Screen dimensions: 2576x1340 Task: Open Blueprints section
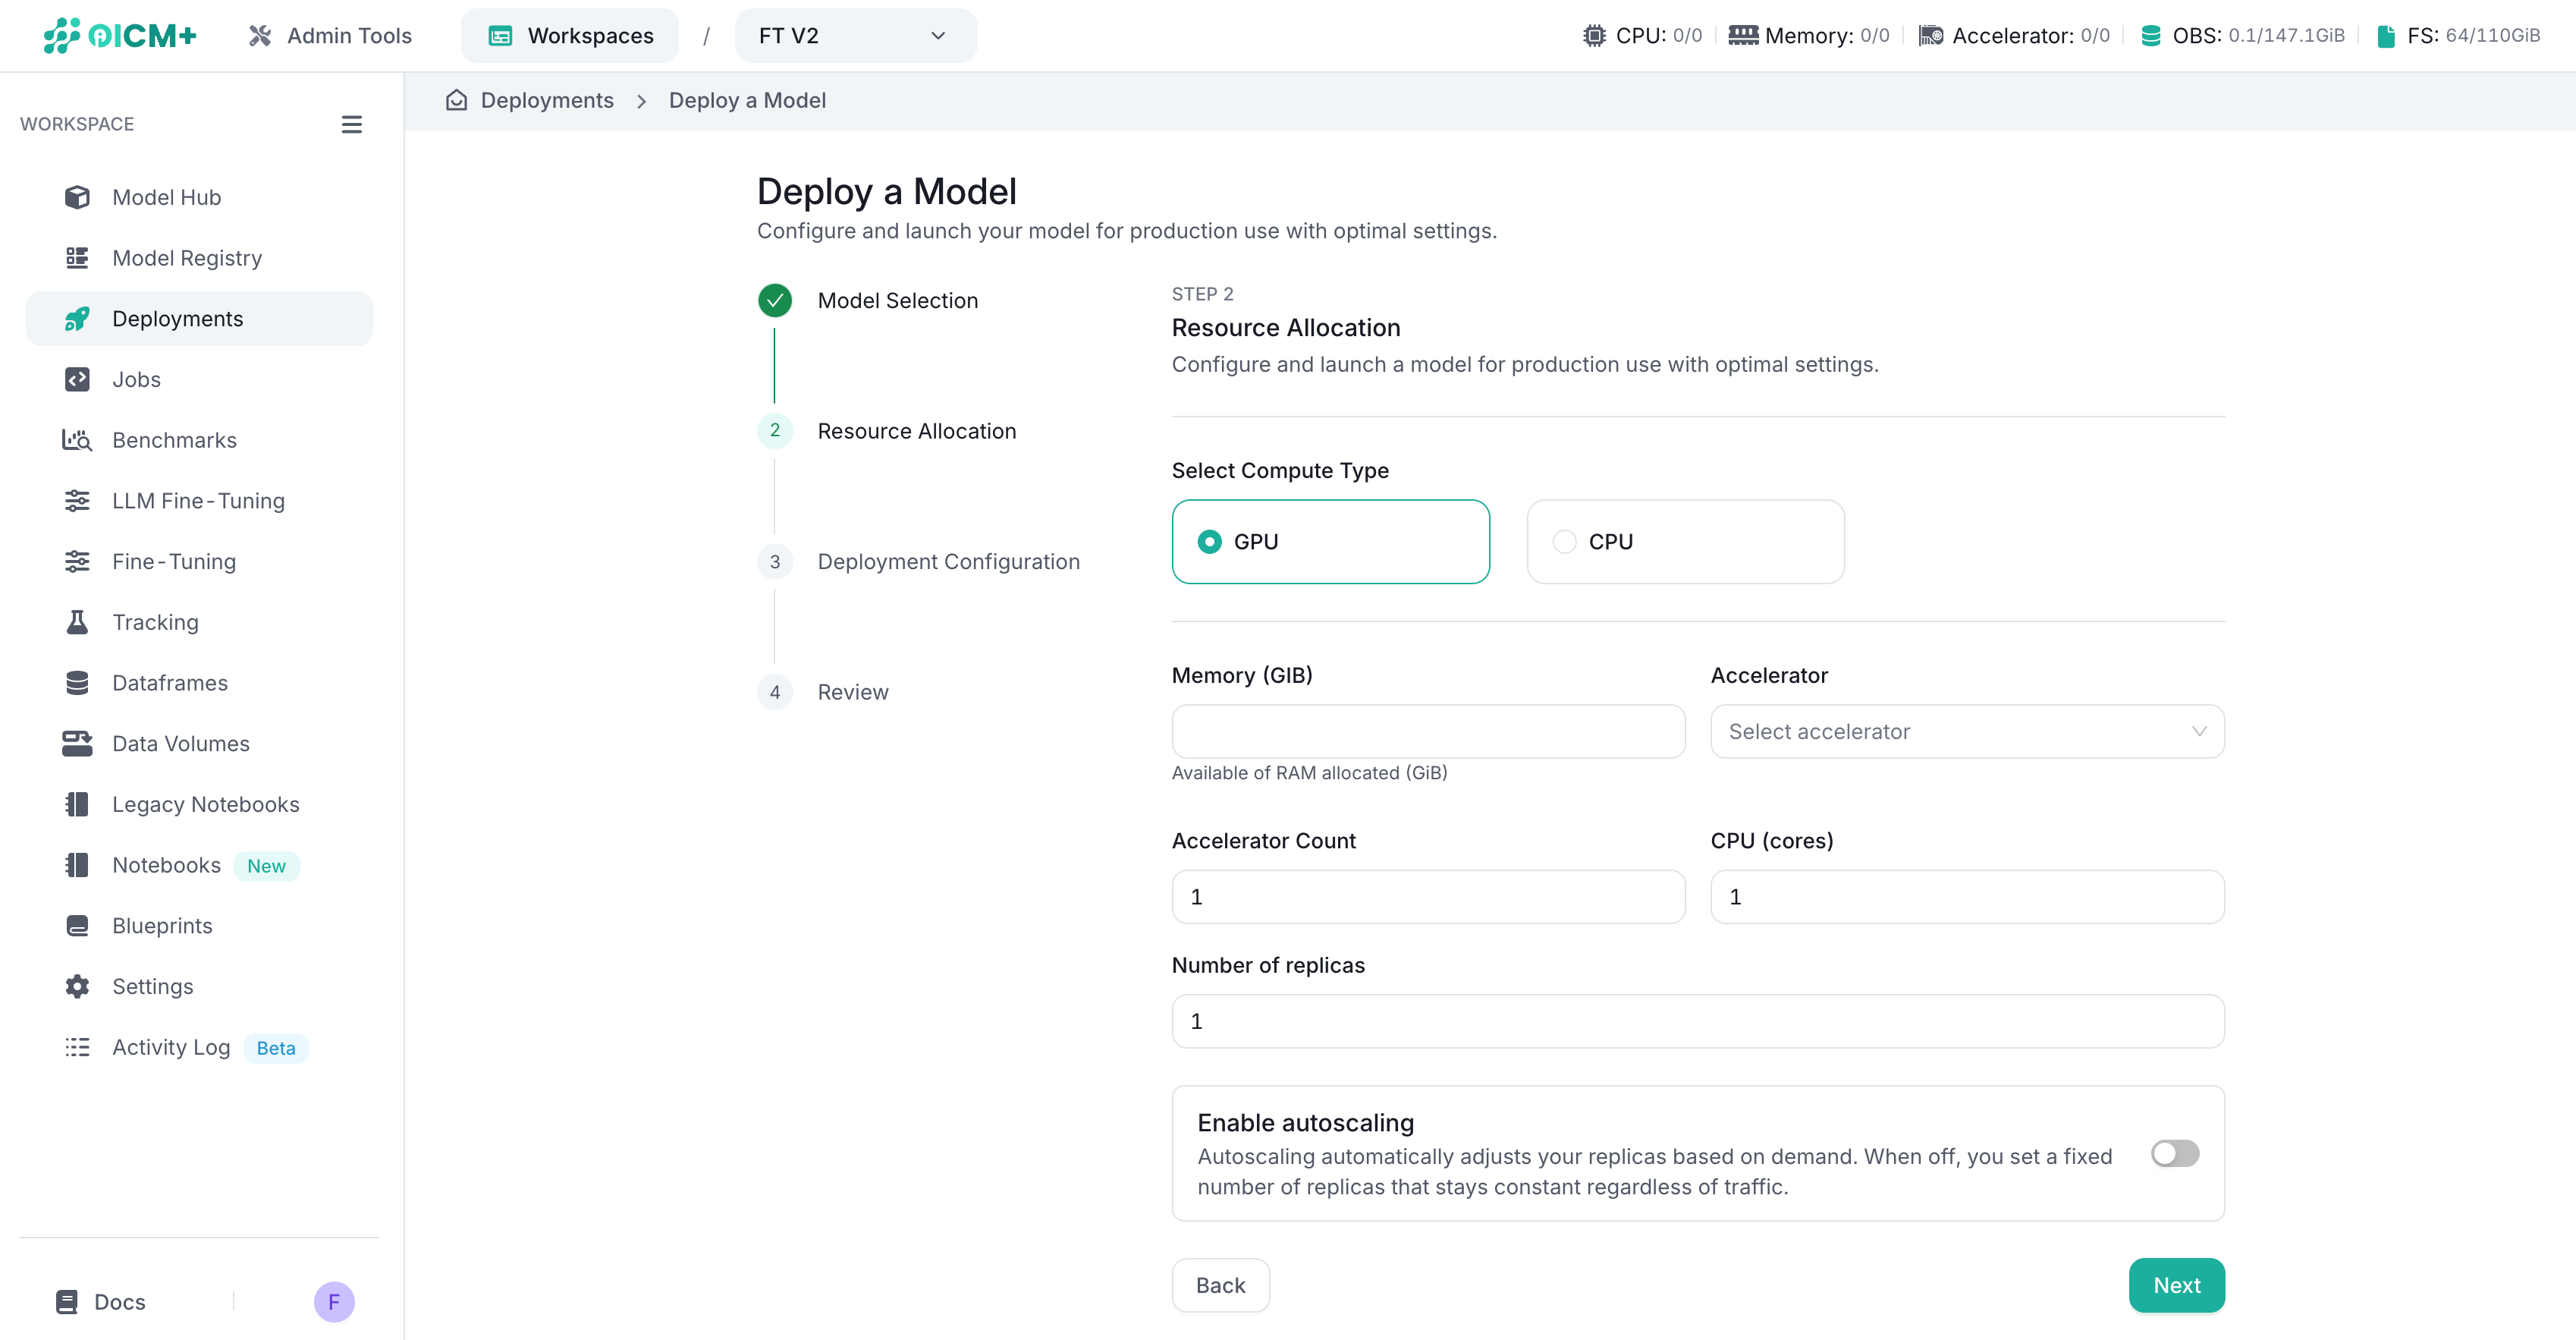199,925
